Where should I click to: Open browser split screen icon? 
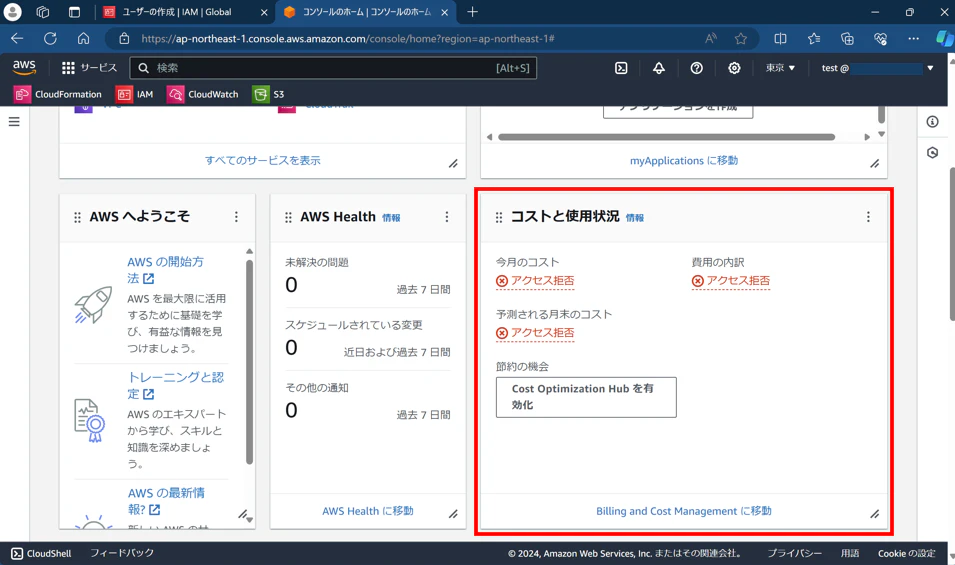coord(780,38)
